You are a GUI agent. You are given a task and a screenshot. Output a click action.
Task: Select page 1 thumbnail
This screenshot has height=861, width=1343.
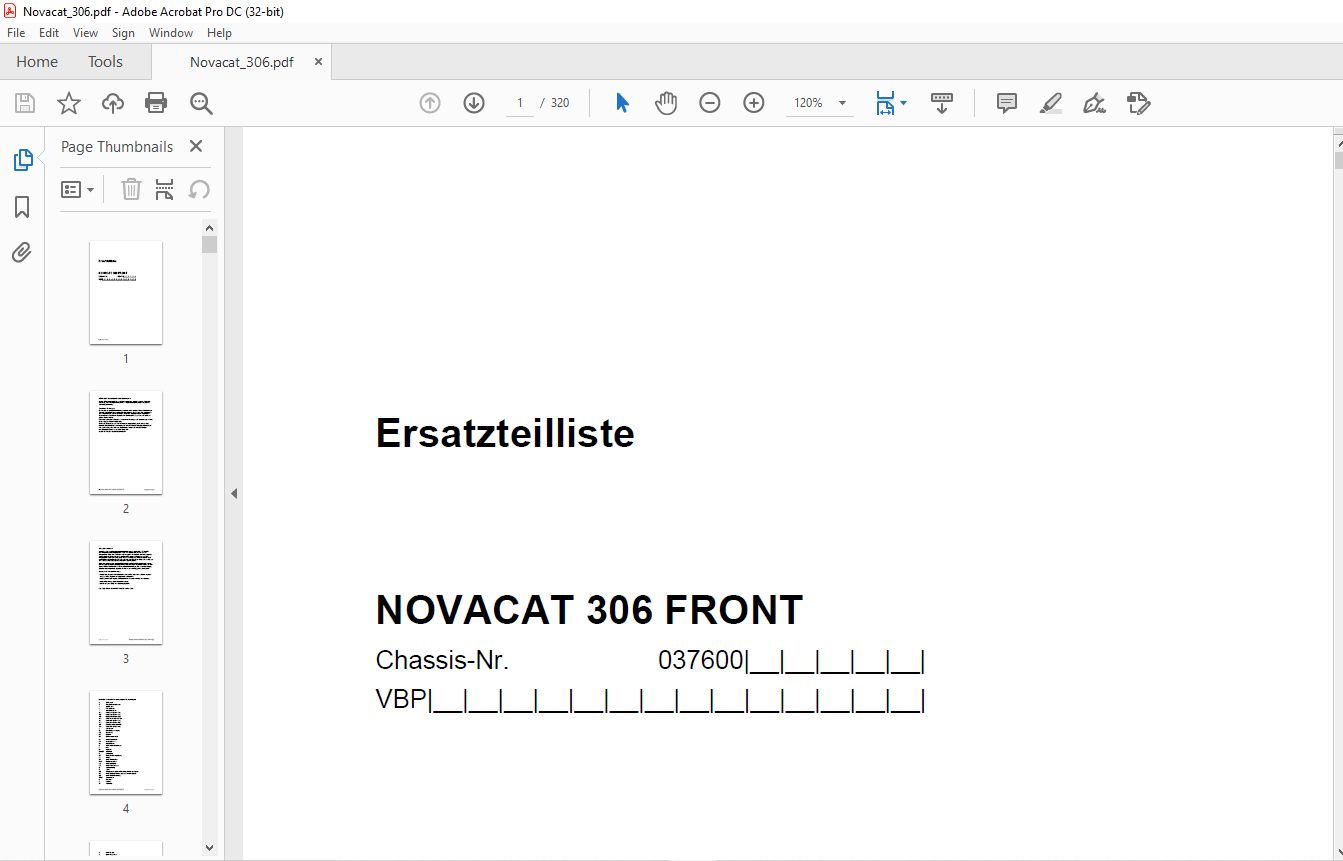pos(126,292)
